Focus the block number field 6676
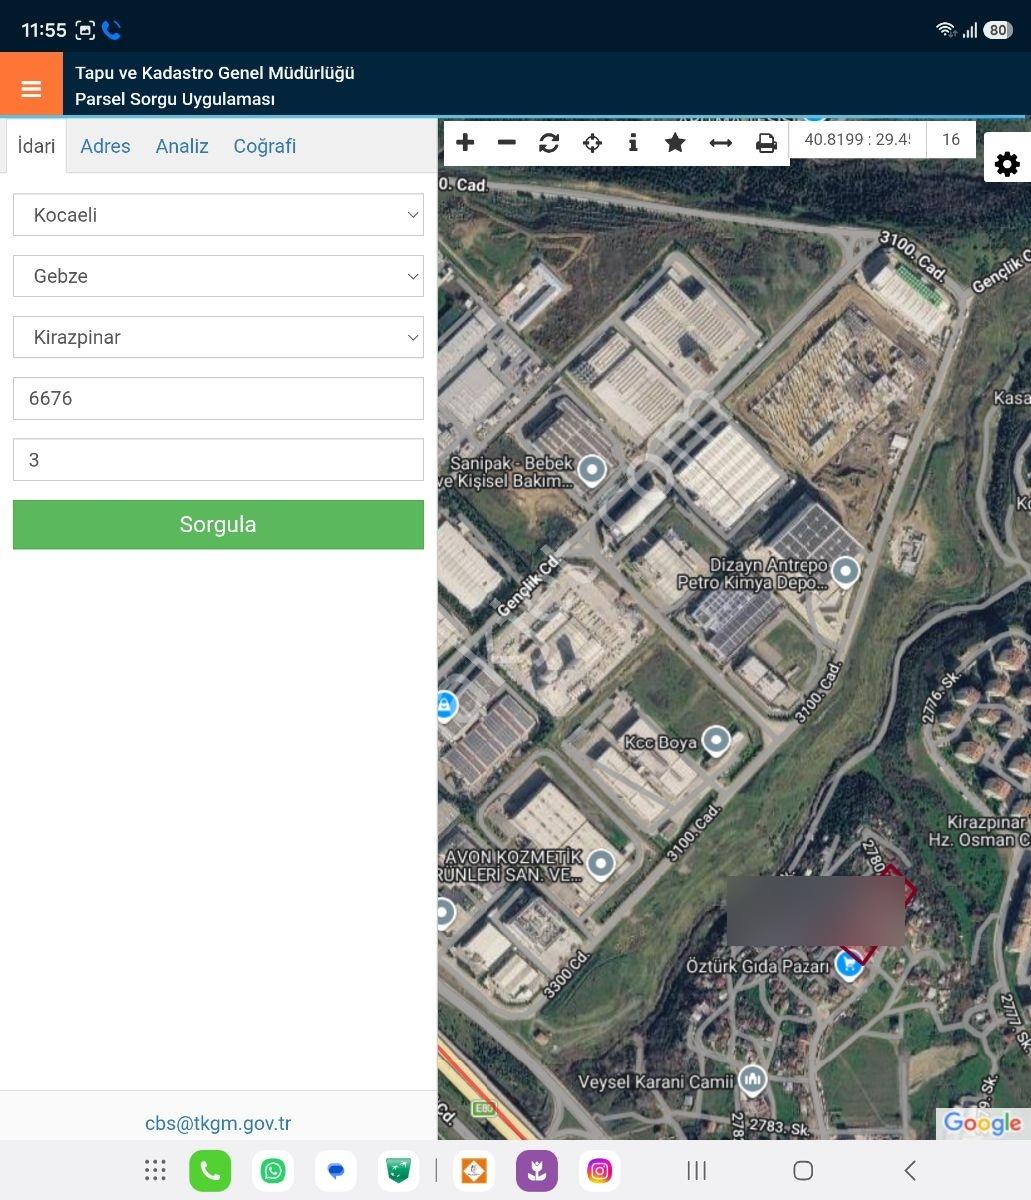Screen dimensions: 1031x1200 (218, 398)
